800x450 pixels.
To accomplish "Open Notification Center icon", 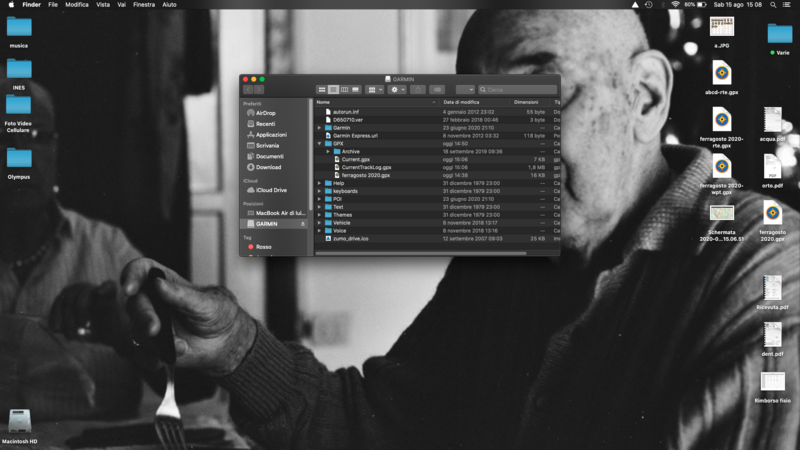I will coord(787,5).
